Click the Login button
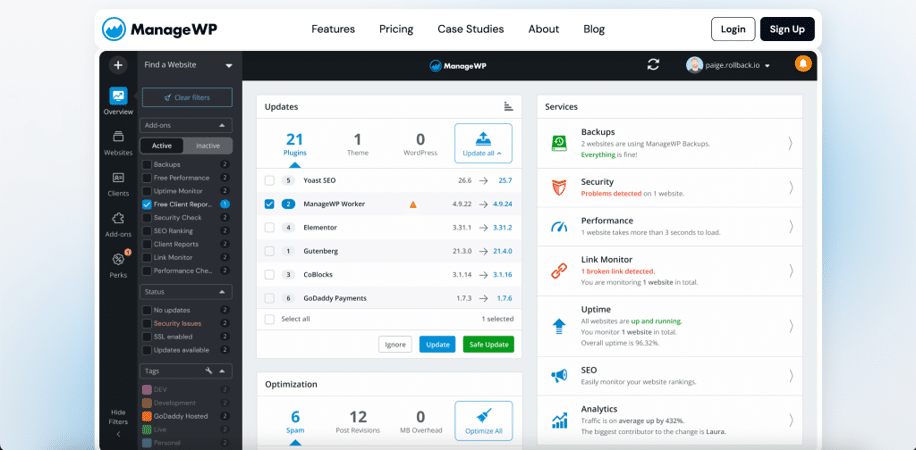 733,29
